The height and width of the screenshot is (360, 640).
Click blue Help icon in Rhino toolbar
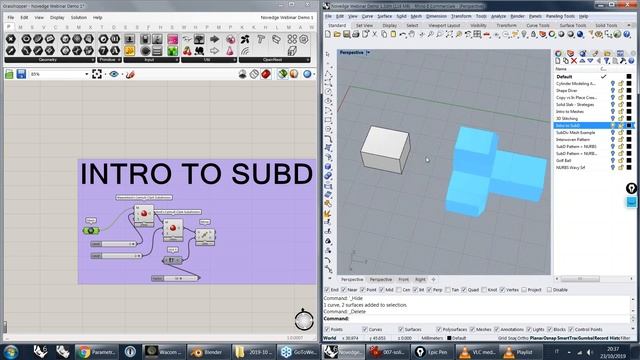click(627, 35)
